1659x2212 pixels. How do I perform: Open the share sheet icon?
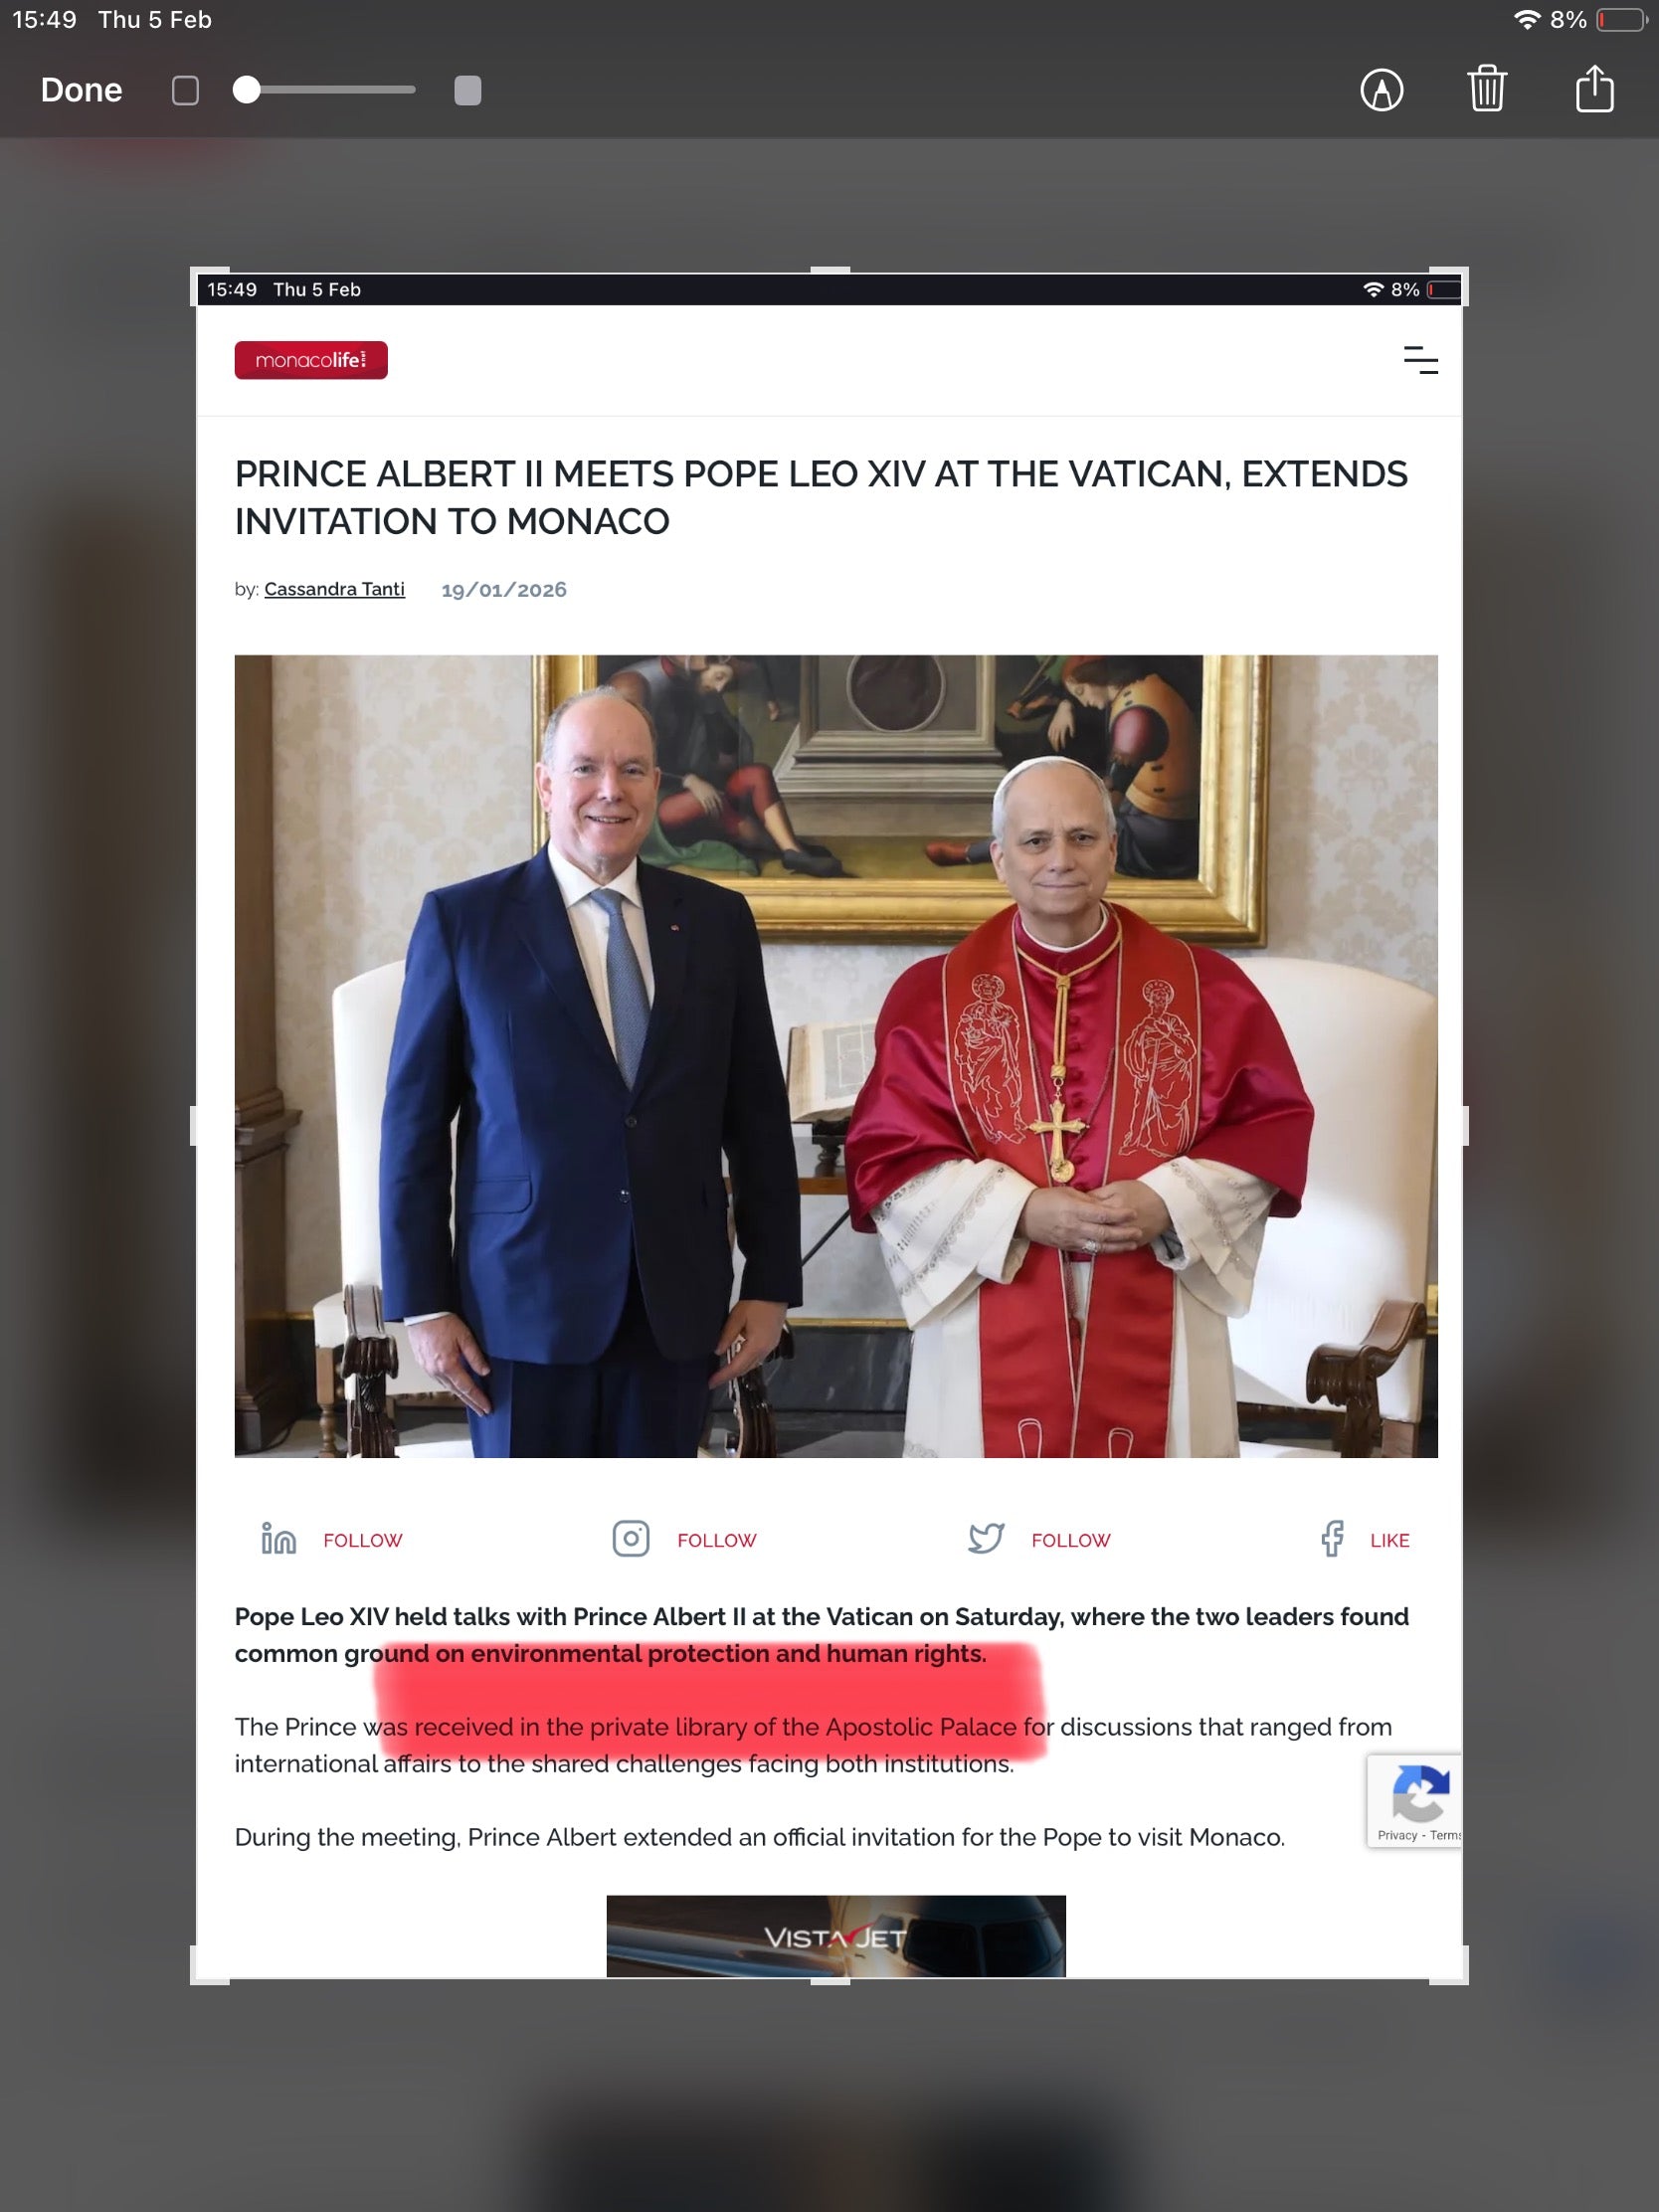coord(1594,88)
